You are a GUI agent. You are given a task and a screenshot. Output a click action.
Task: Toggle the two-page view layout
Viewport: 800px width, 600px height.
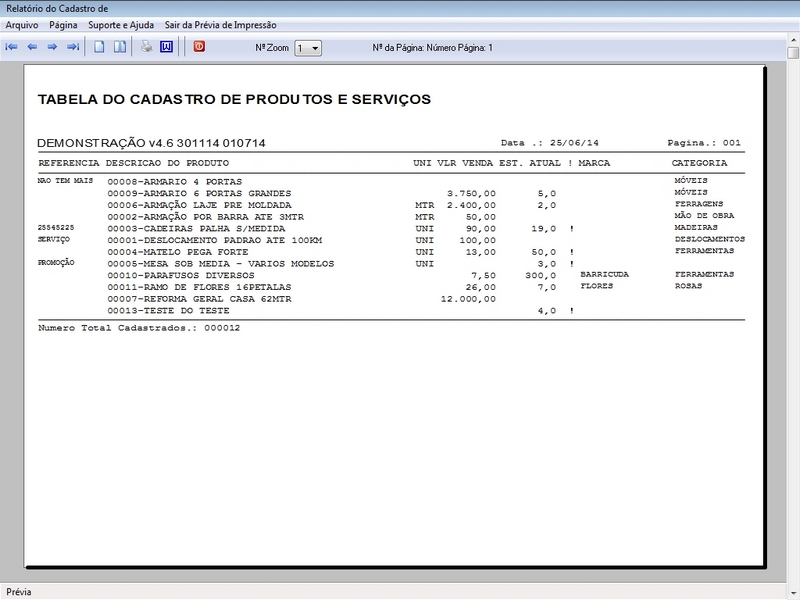(119, 44)
